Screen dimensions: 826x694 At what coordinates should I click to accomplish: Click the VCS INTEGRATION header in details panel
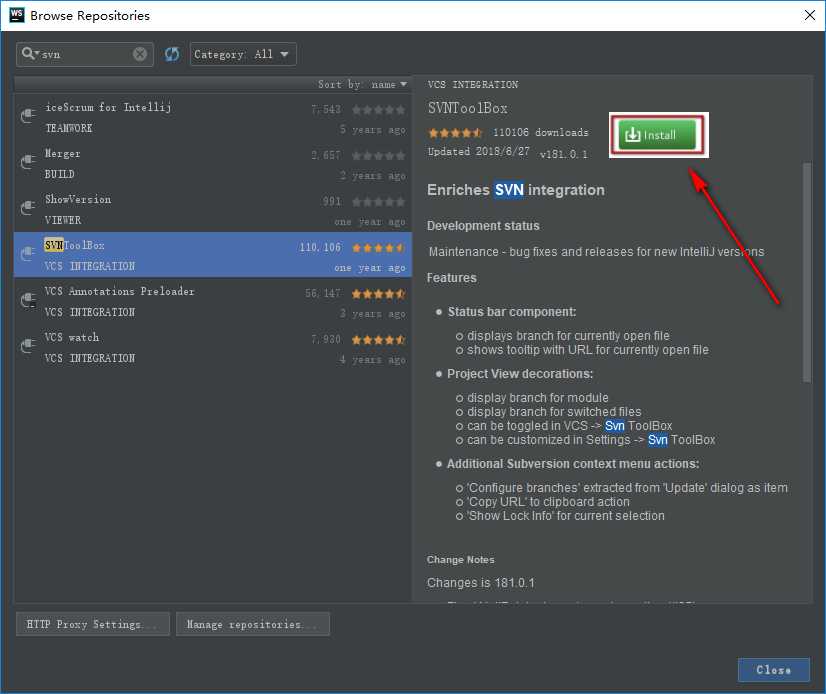click(x=473, y=84)
